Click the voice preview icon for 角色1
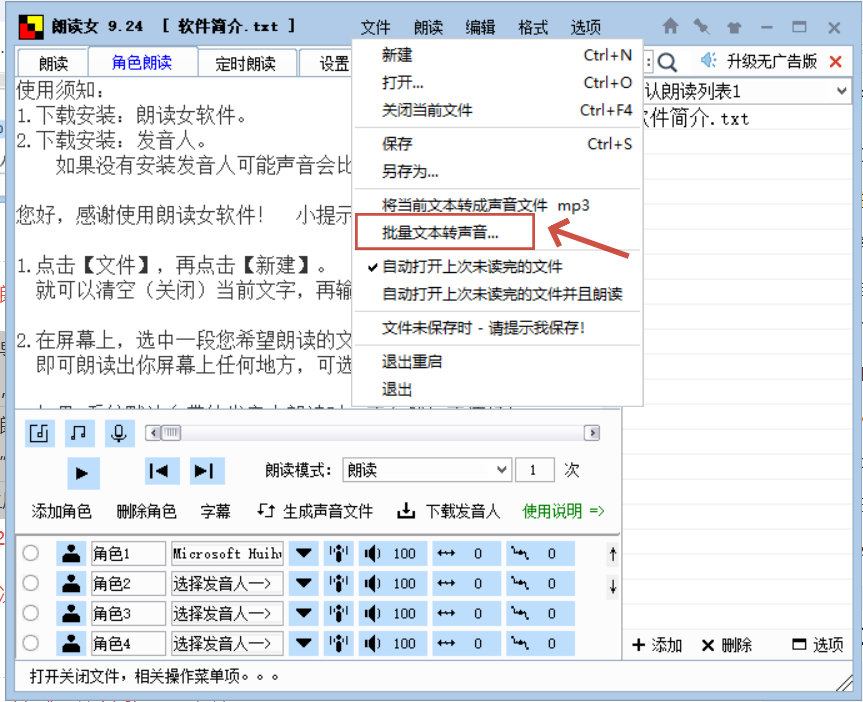The image size is (863, 702). tap(338, 553)
